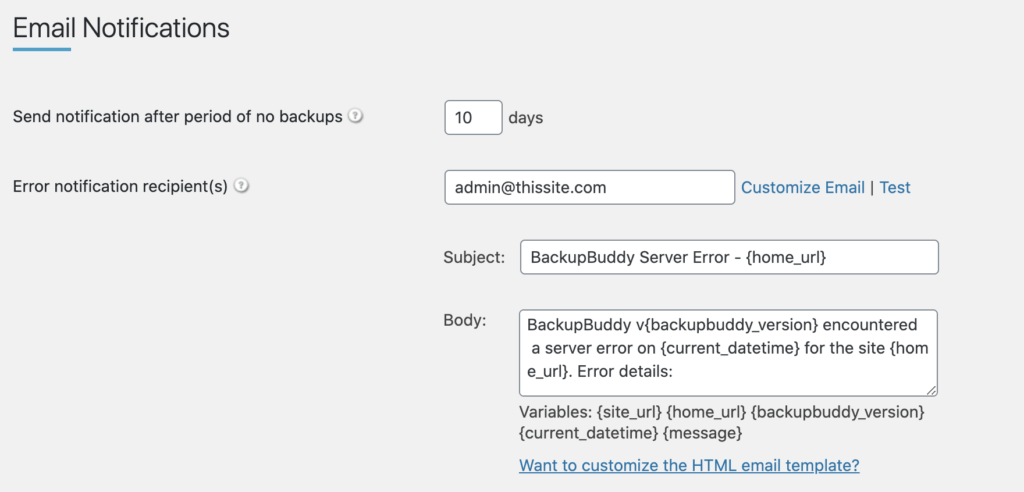Open 'Want to customize the HTML email template?' link

[689, 465]
